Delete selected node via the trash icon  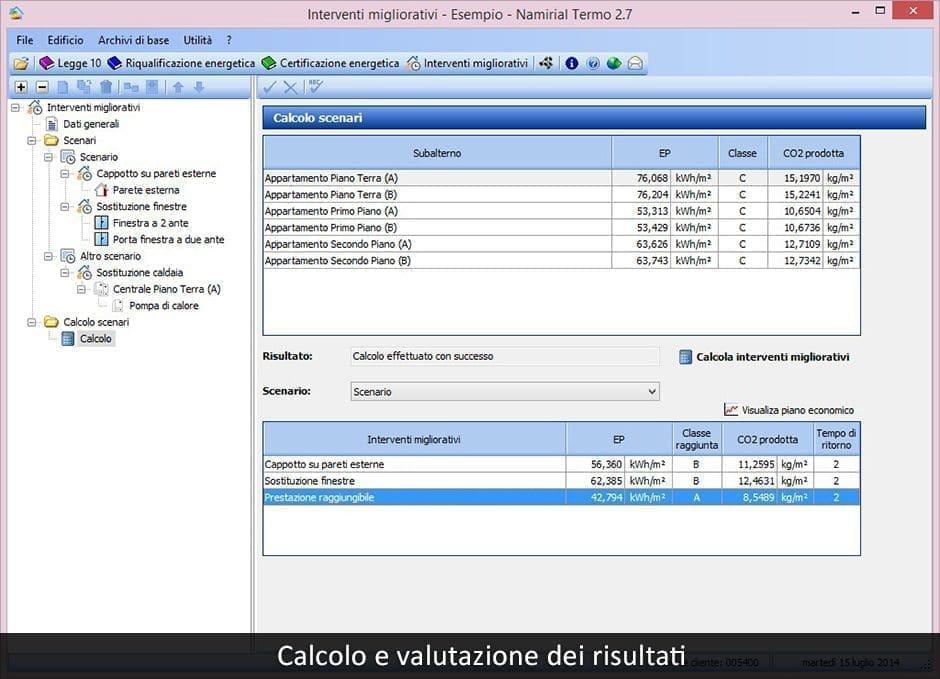[107, 87]
